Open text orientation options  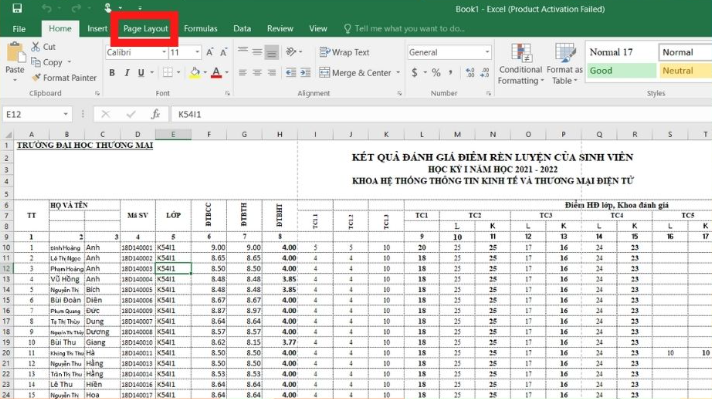tap(293, 52)
